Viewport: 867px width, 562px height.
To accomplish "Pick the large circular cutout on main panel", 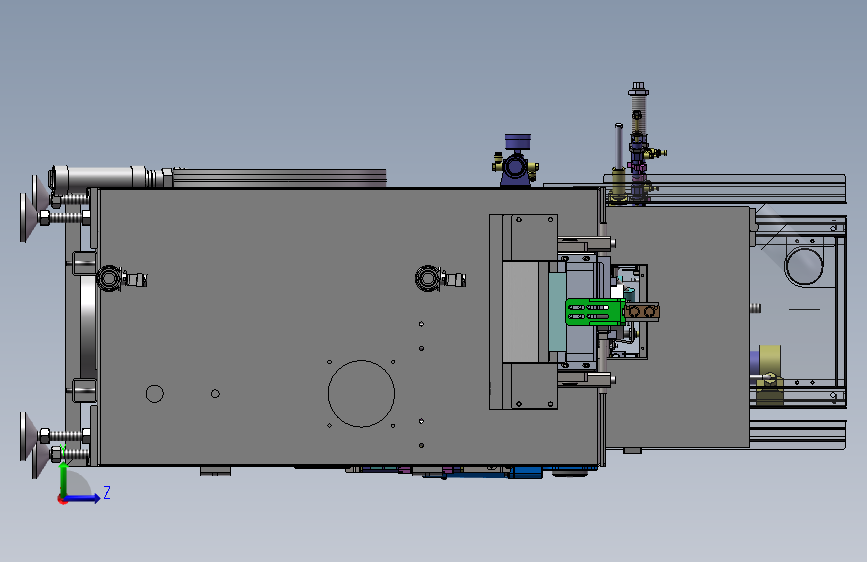I will [361, 394].
